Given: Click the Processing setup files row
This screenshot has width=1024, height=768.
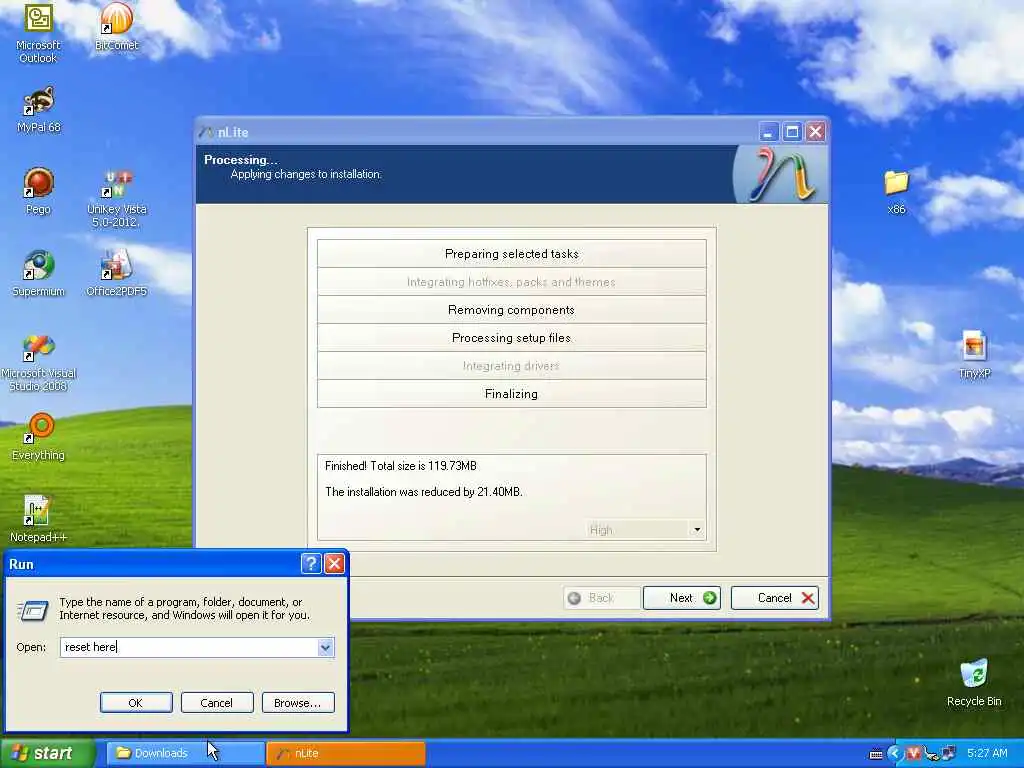Looking at the screenshot, I should coord(511,338).
